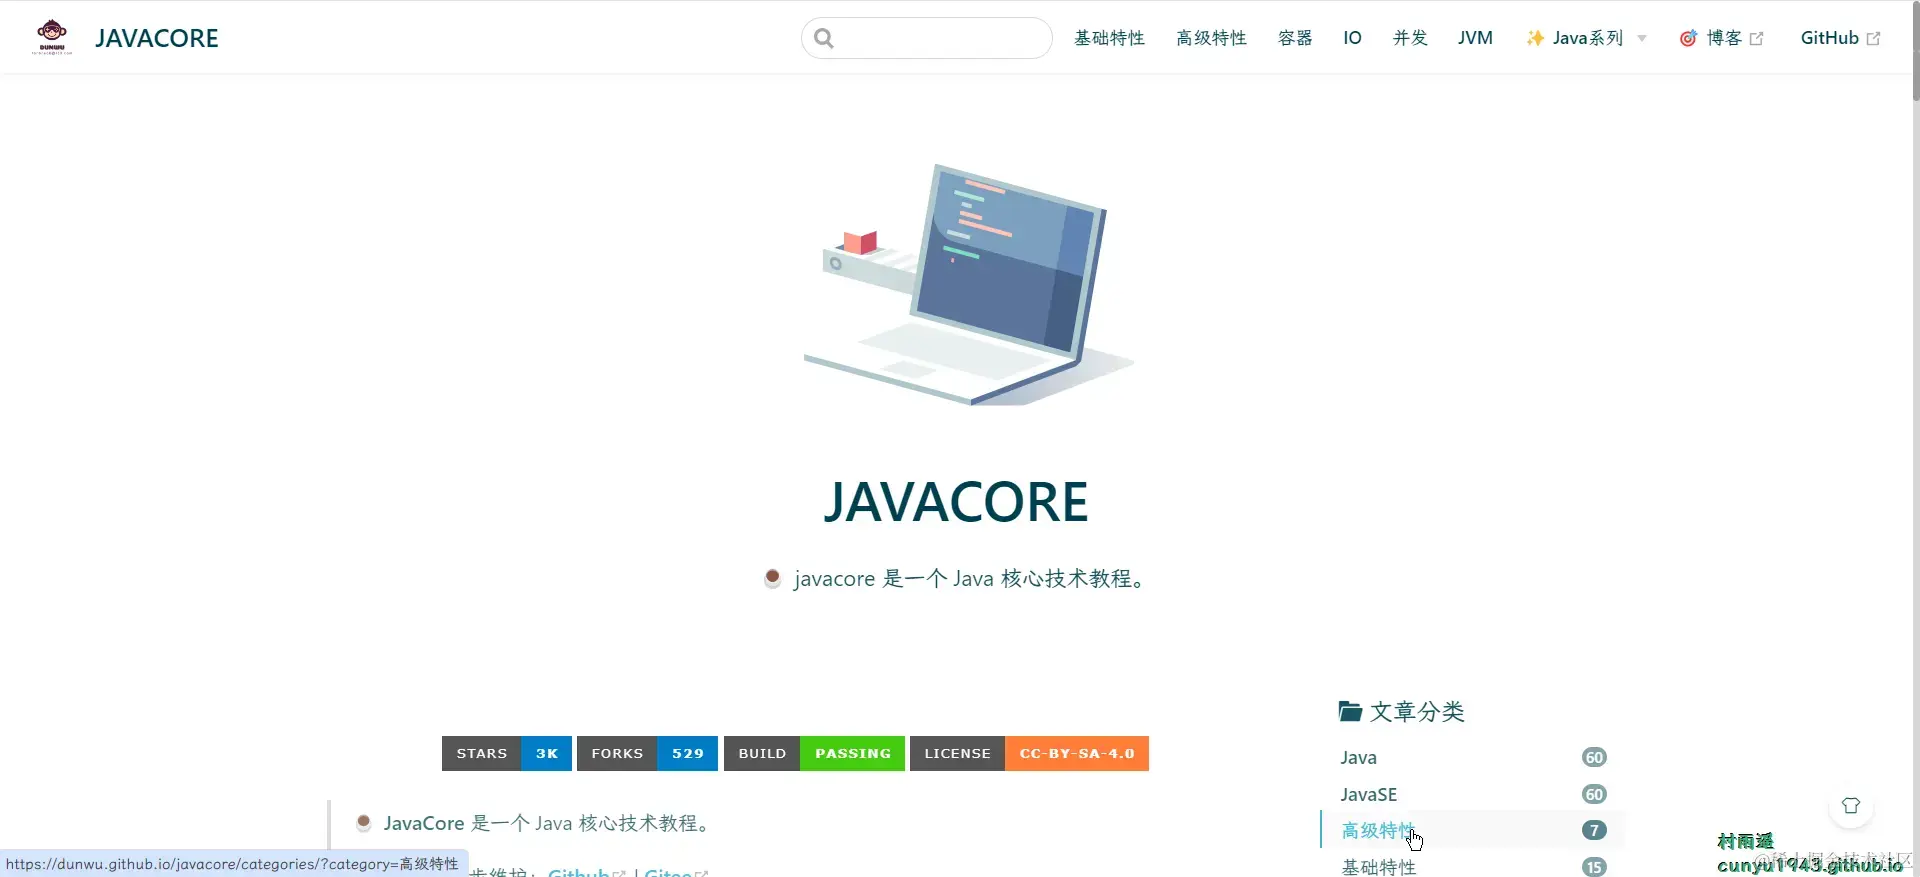Image resolution: width=1920 pixels, height=877 pixels.
Task: Open the JVM nav menu item
Action: pyautogui.click(x=1475, y=38)
